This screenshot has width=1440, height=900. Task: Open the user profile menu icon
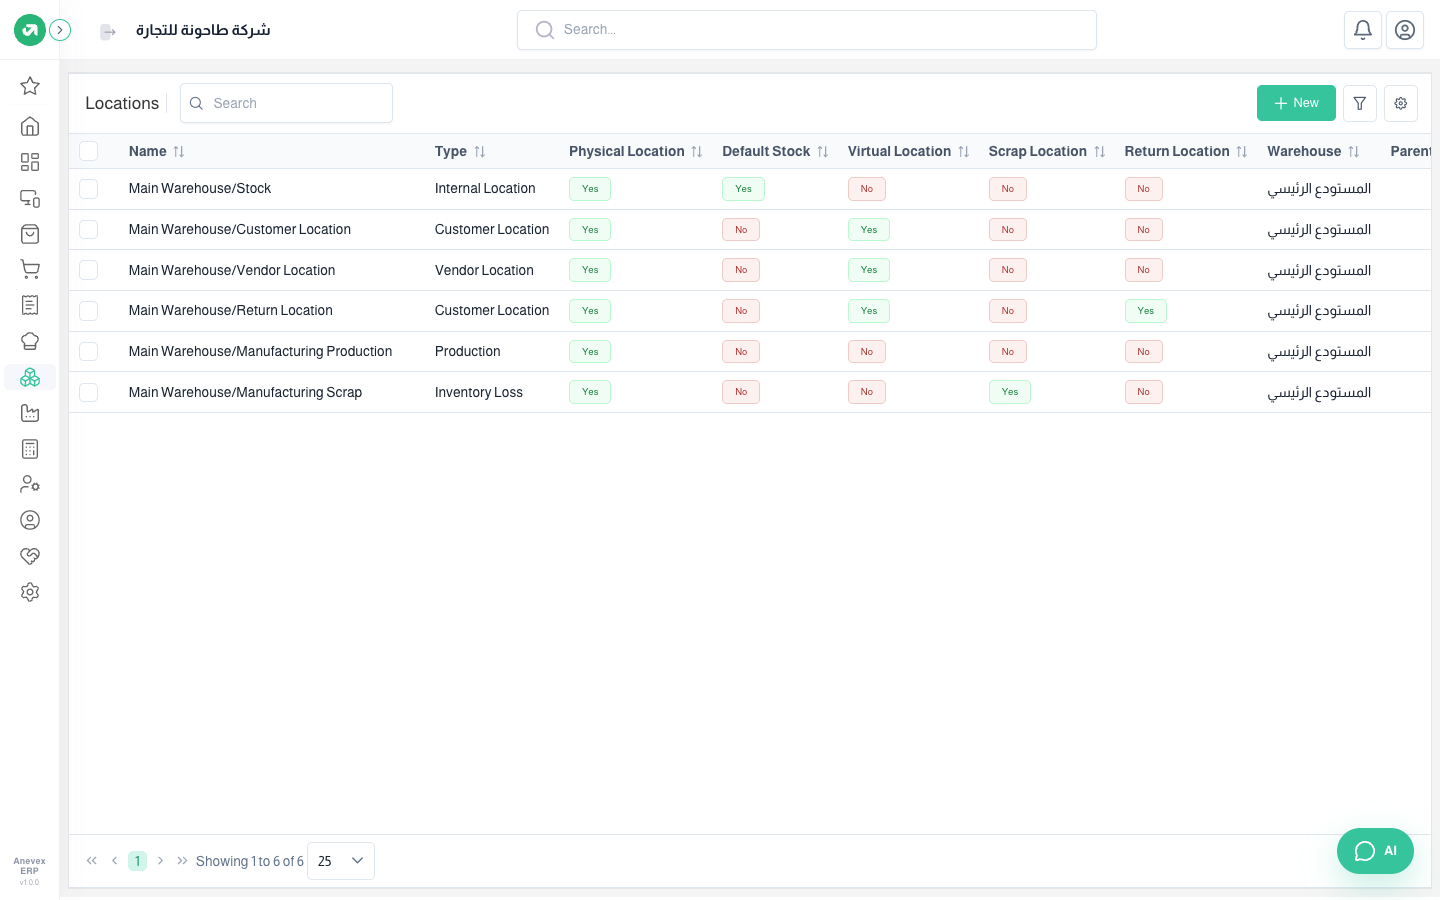coord(1405,30)
